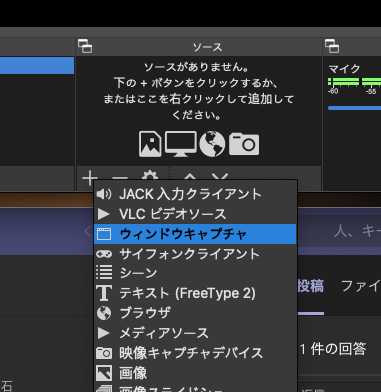Image resolution: width=381 pixels, height=392 pixels.
Task: Add テキスト (FreeType 2) source
Action: (195, 293)
